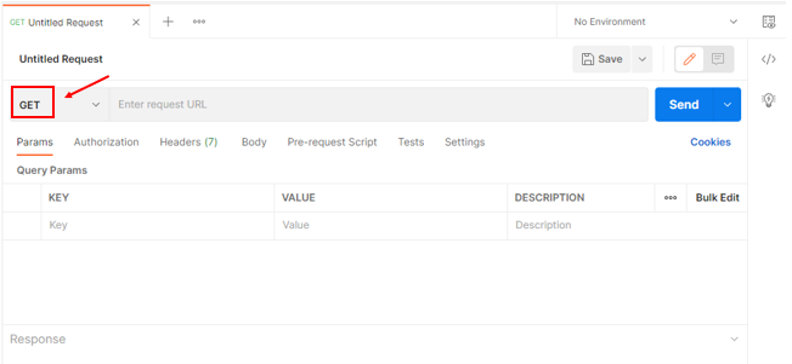The height and width of the screenshot is (364, 792).
Task: Open the tab options ellipsis menu
Action: click(x=199, y=22)
